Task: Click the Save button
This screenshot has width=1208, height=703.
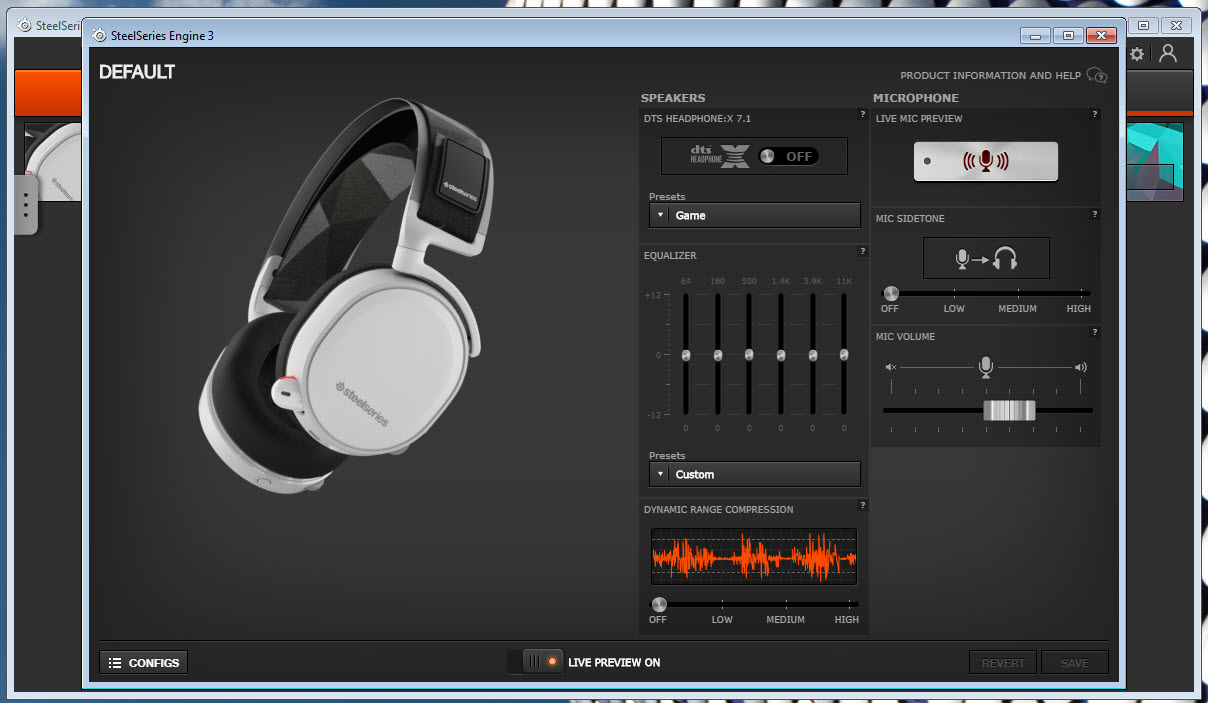Action: tap(1075, 662)
